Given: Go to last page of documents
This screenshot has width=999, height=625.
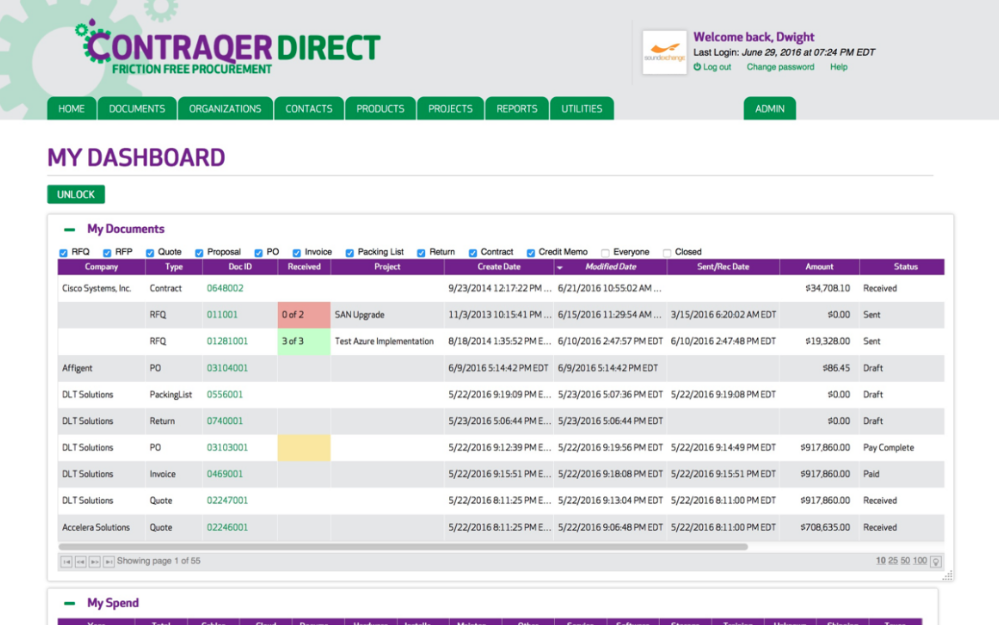Looking at the screenshot, I should (109, 562).
